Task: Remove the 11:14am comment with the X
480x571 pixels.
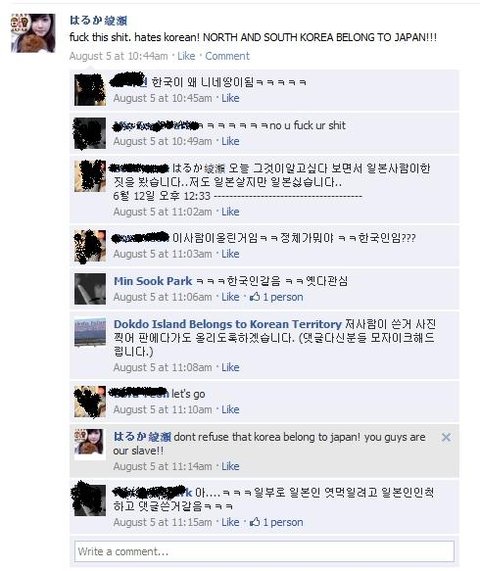Action: point(446,437)
